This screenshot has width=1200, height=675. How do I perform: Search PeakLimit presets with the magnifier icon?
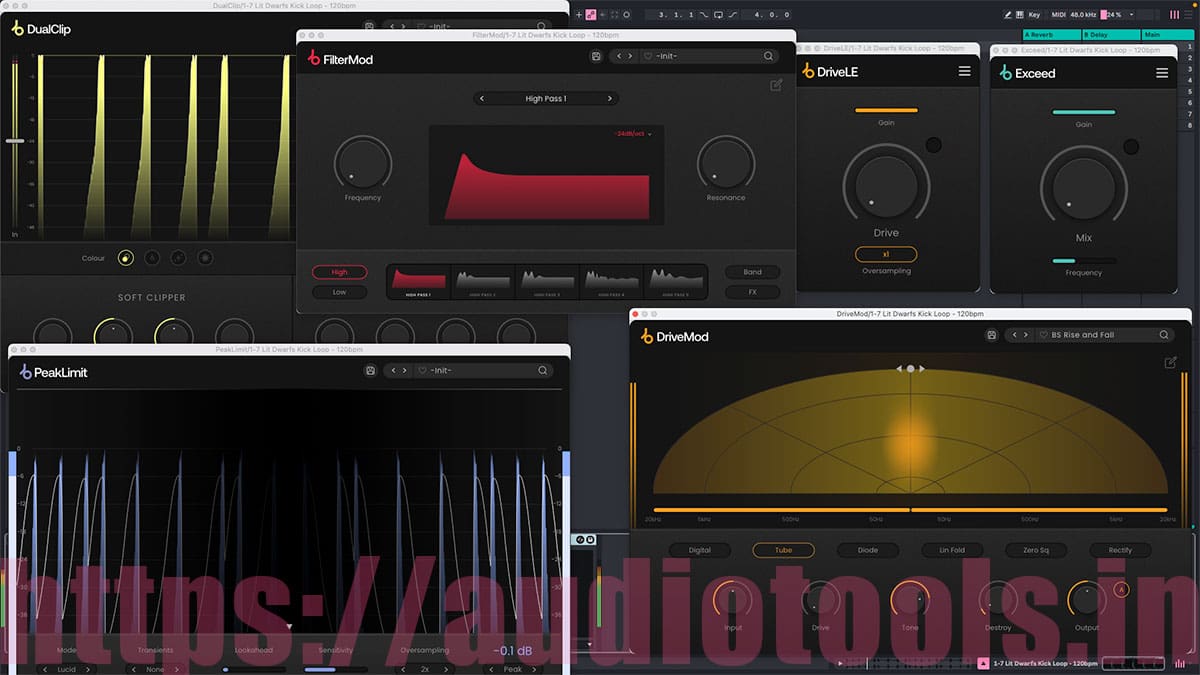[x=543, y=370]
